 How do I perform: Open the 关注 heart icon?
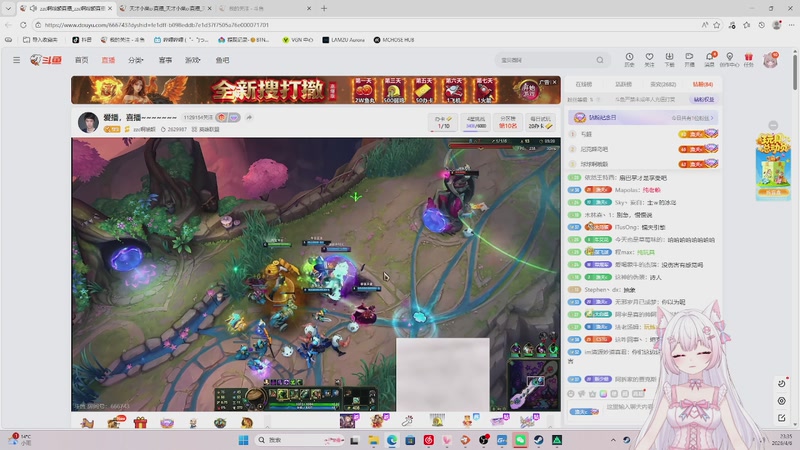pyautogui.click(x=649, y=60)
